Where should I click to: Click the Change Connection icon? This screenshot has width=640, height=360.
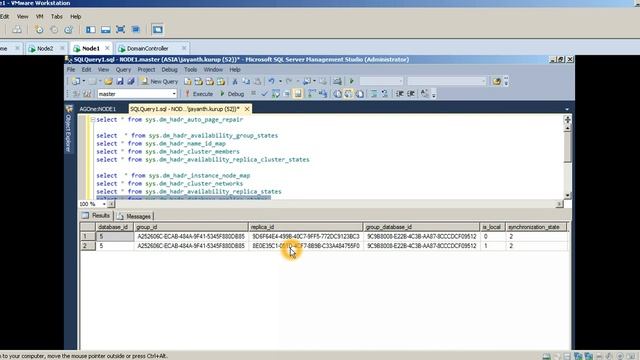point(87,94)
